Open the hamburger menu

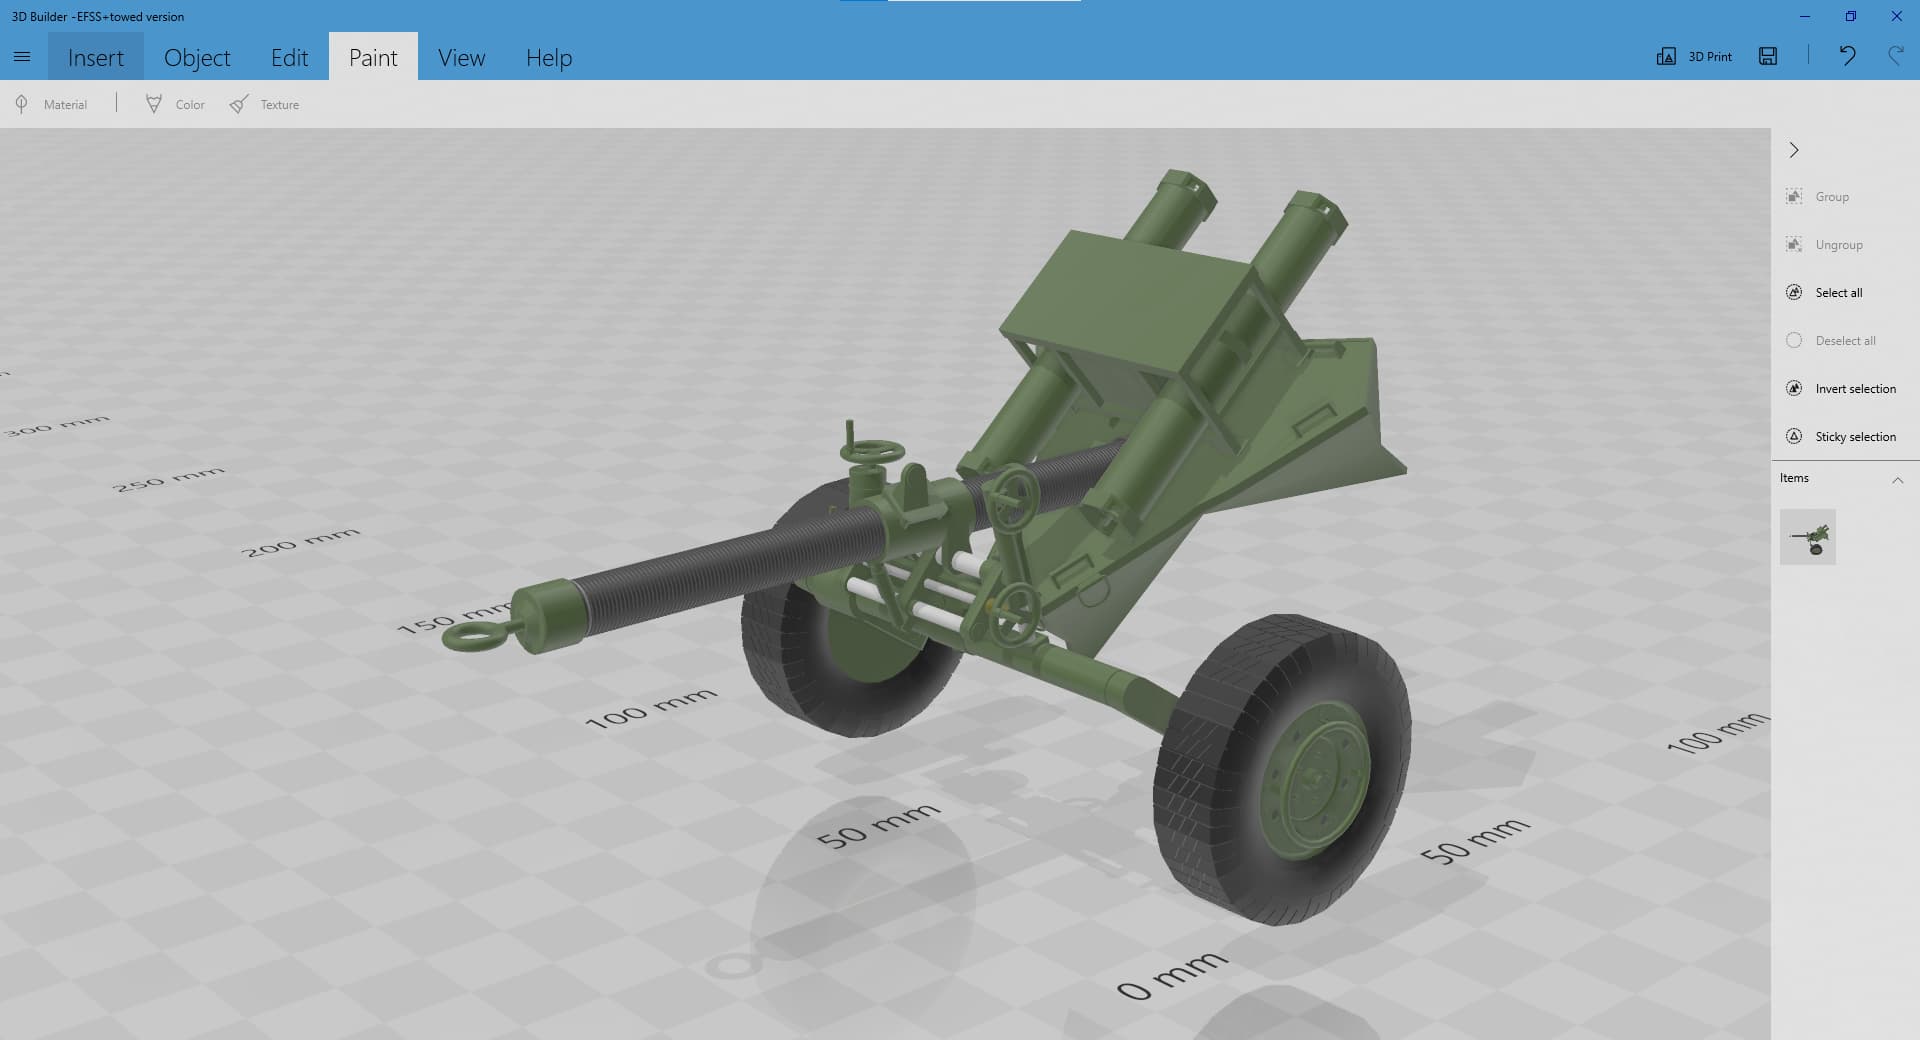22,57
